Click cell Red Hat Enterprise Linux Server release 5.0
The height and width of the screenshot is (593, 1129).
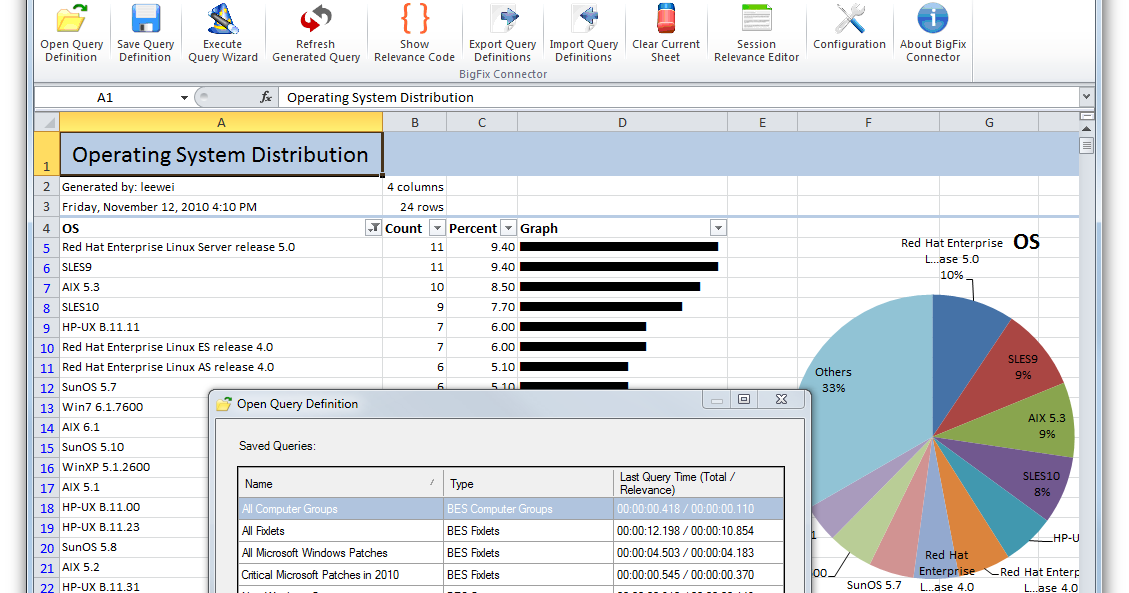pyautogui.click(x=221, y=247)
